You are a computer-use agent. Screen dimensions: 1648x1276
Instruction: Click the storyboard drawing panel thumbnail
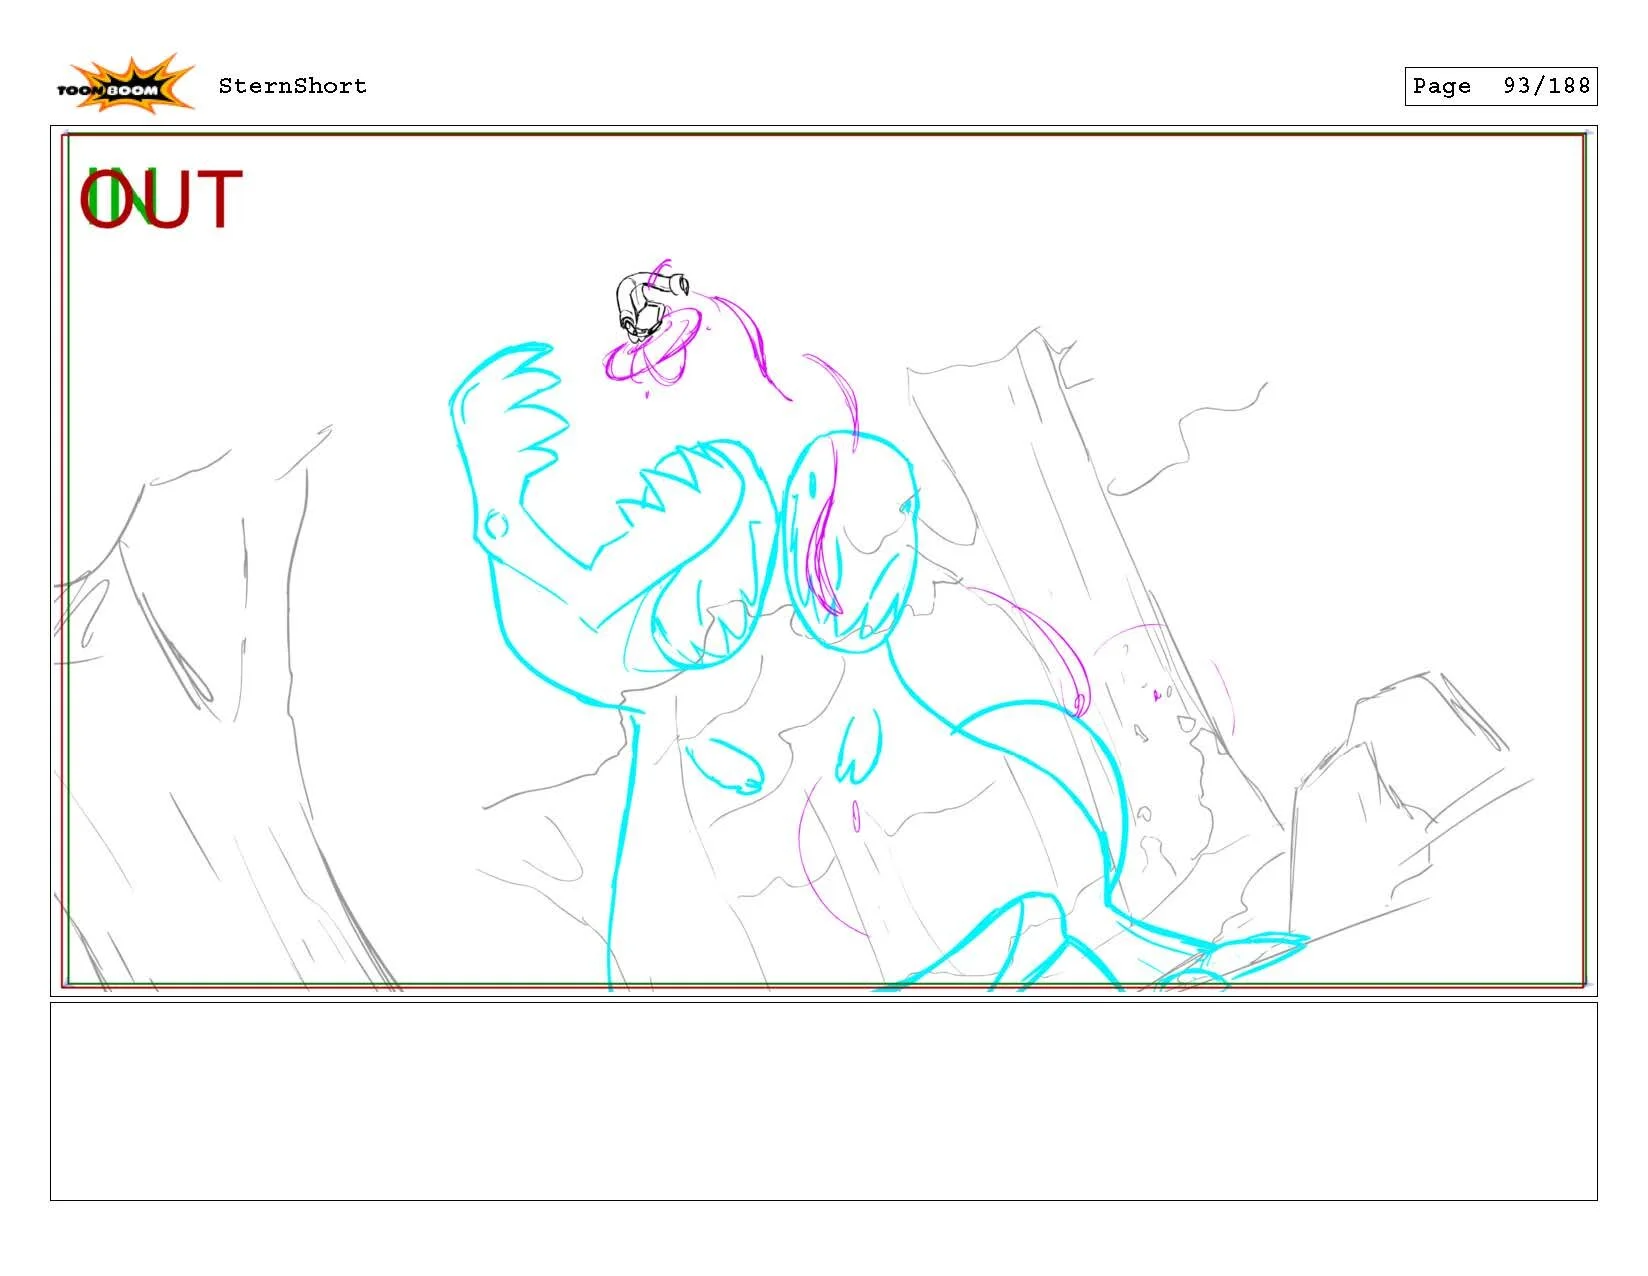(x=824, y=560)
